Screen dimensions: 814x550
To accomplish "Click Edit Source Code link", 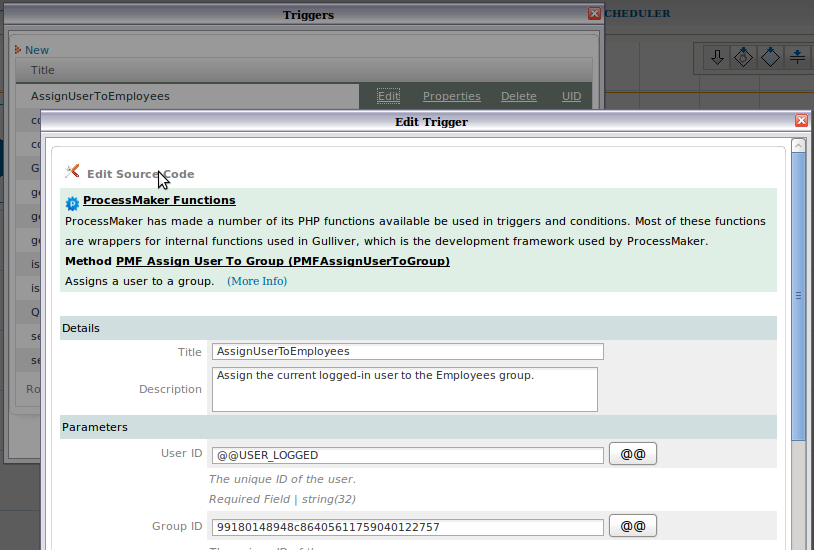I will coord(140,174).
